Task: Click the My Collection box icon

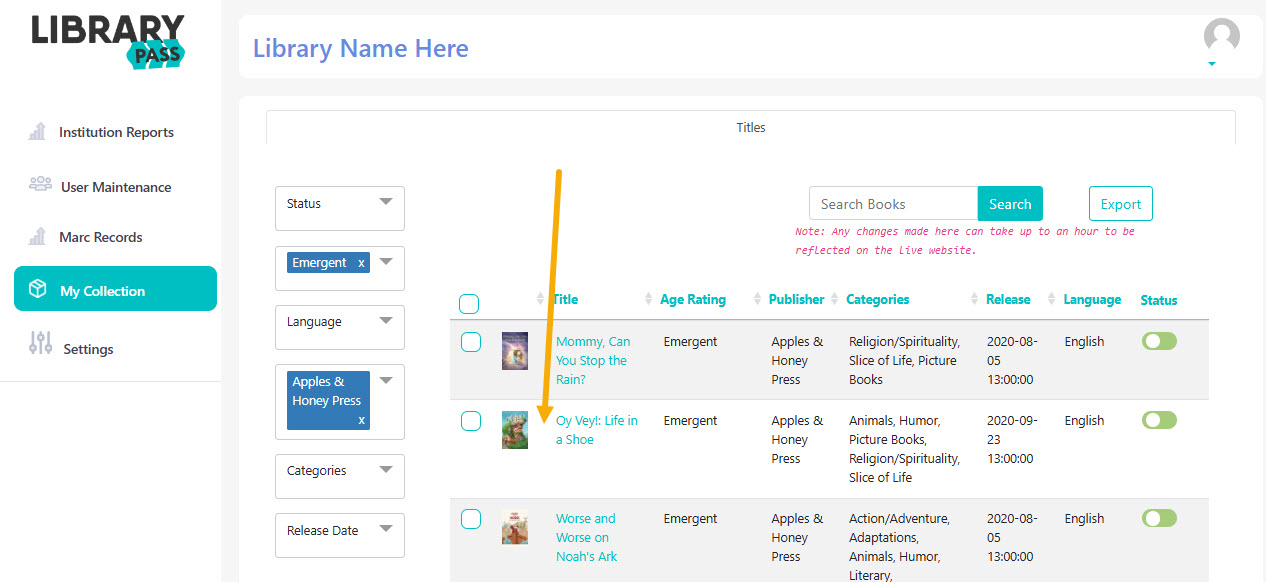Action: [38, 290]
